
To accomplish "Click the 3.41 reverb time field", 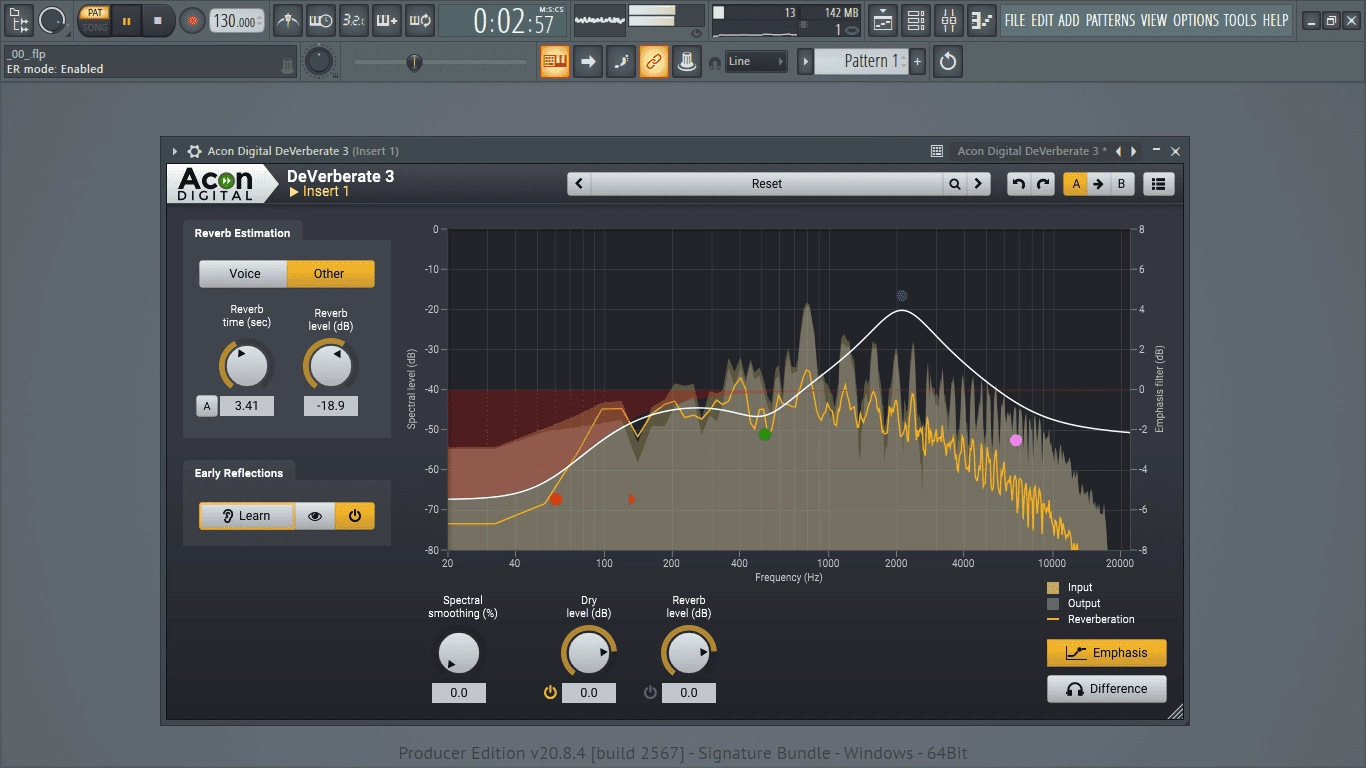I will (x=246, y=406).
